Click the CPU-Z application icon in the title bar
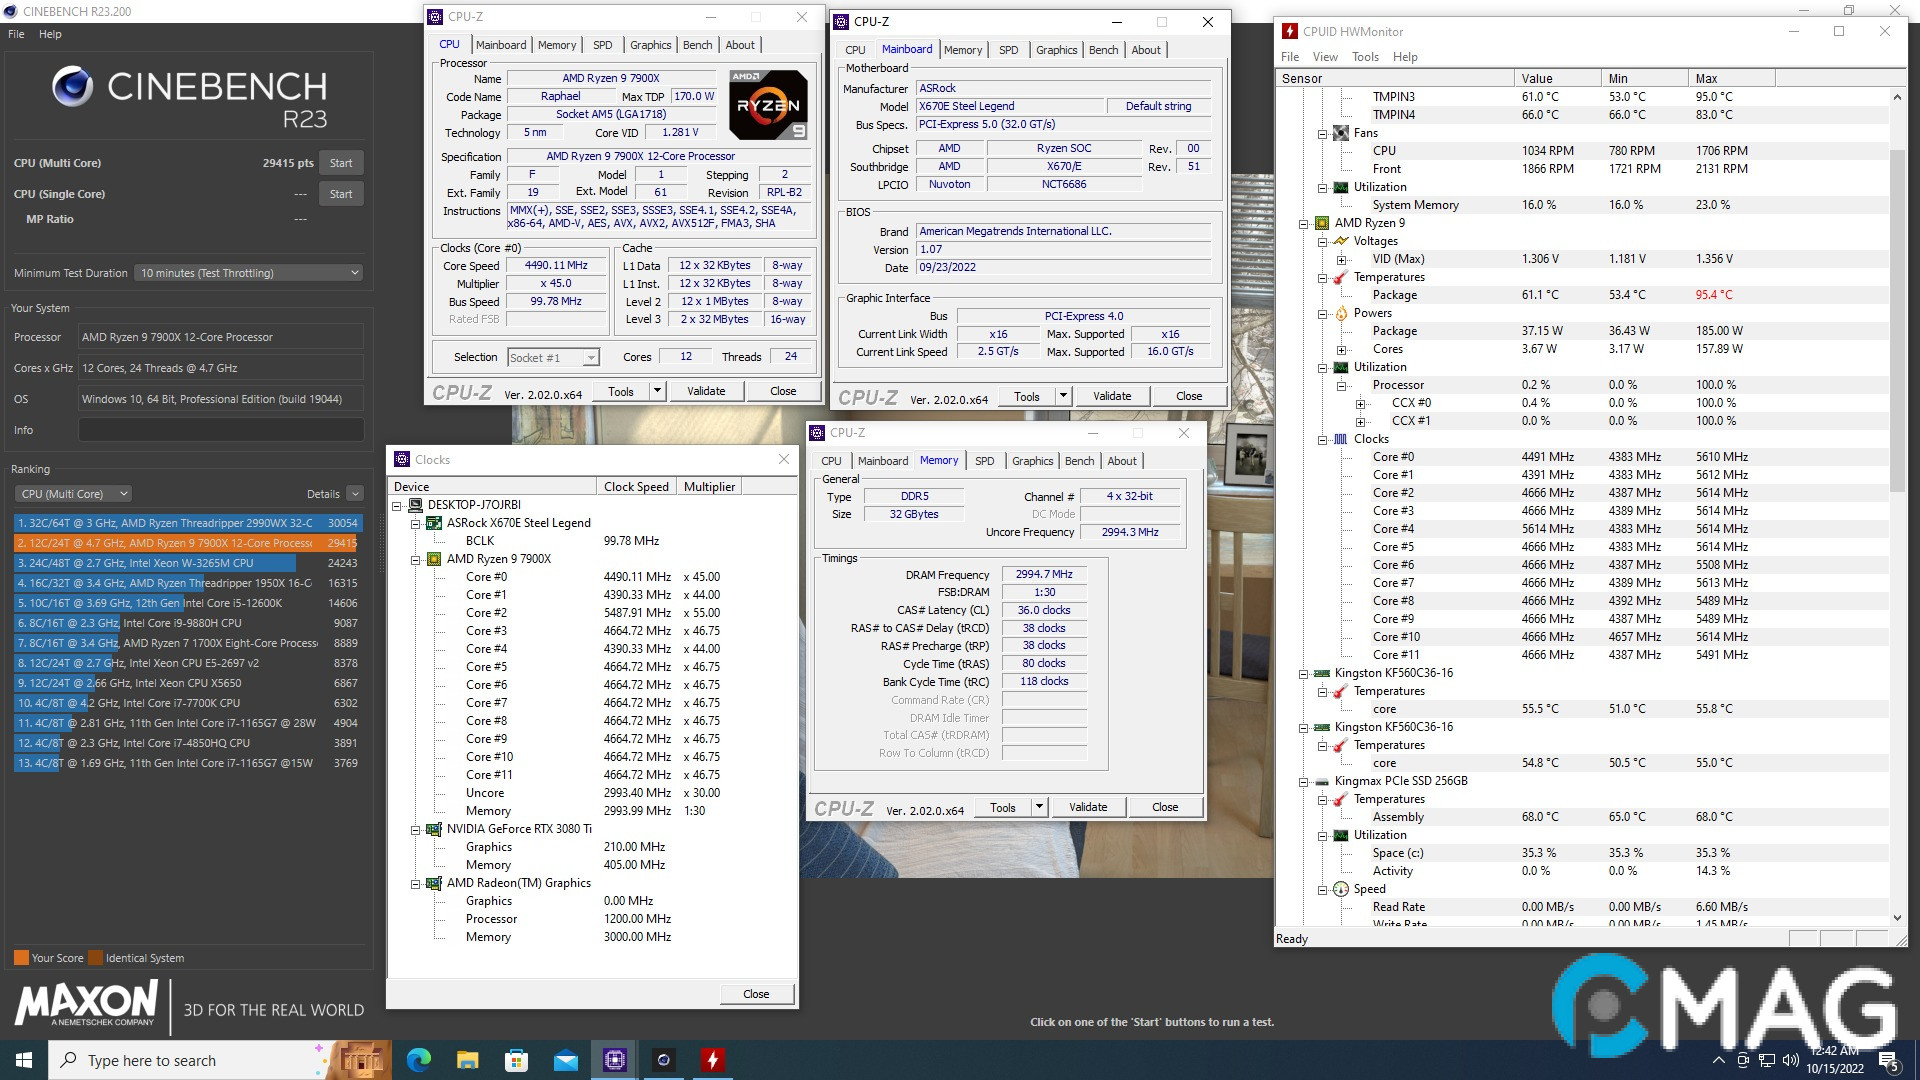Viewport: 1920px width, 1080px height. tap(433, 17)
